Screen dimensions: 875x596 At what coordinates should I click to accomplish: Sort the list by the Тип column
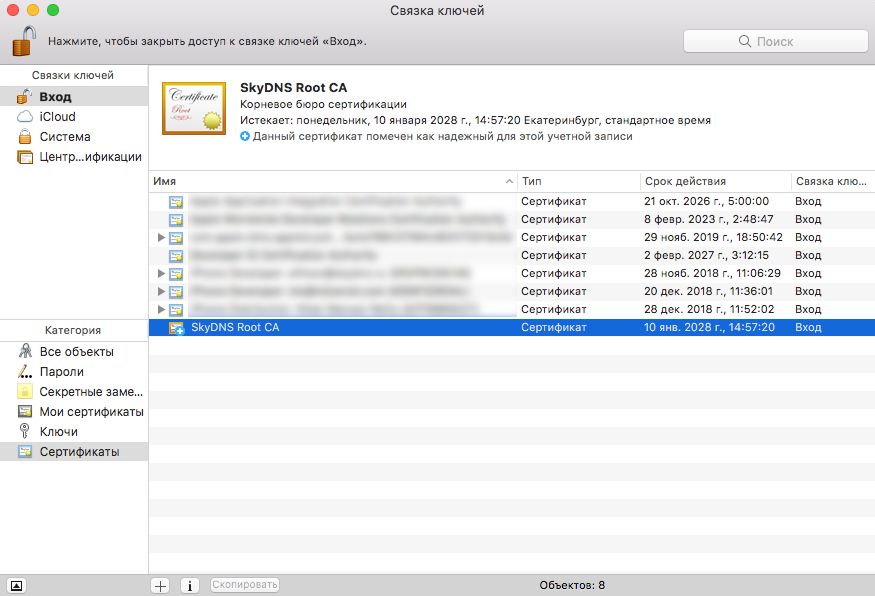tap(579, 181)
